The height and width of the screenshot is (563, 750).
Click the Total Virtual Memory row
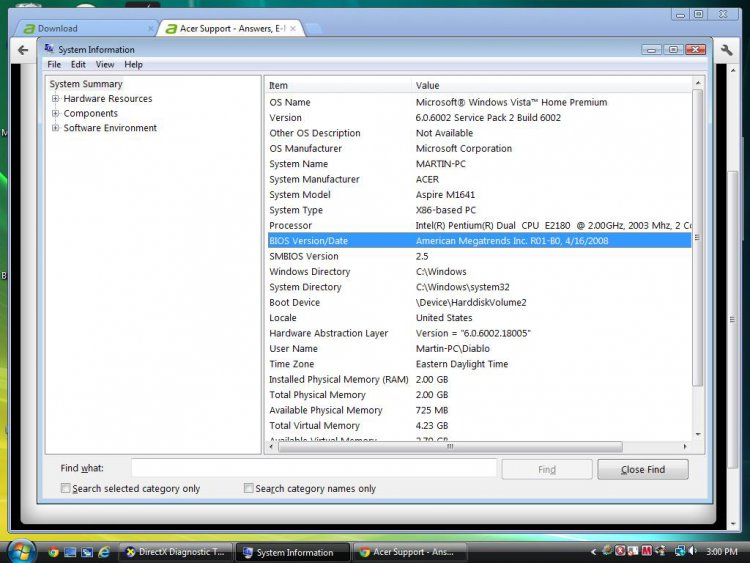coord(479,425)
